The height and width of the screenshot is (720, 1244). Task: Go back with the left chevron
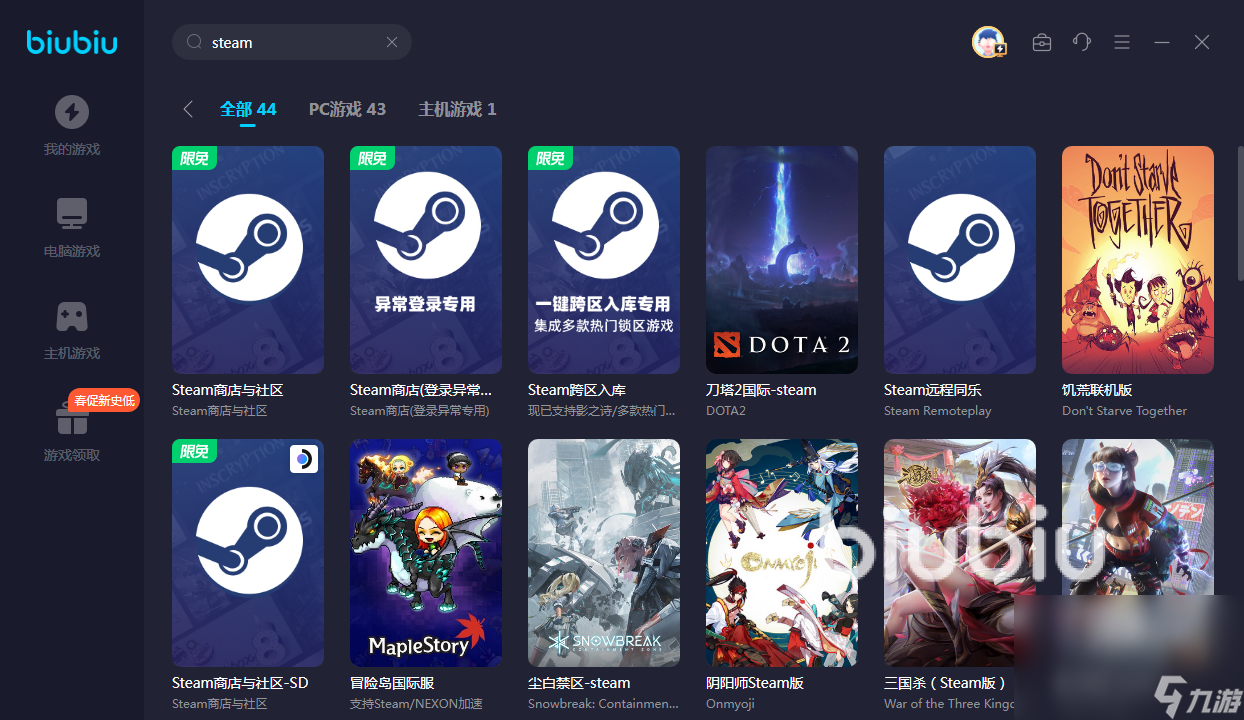pyautogui.click(x=188, y=109)
